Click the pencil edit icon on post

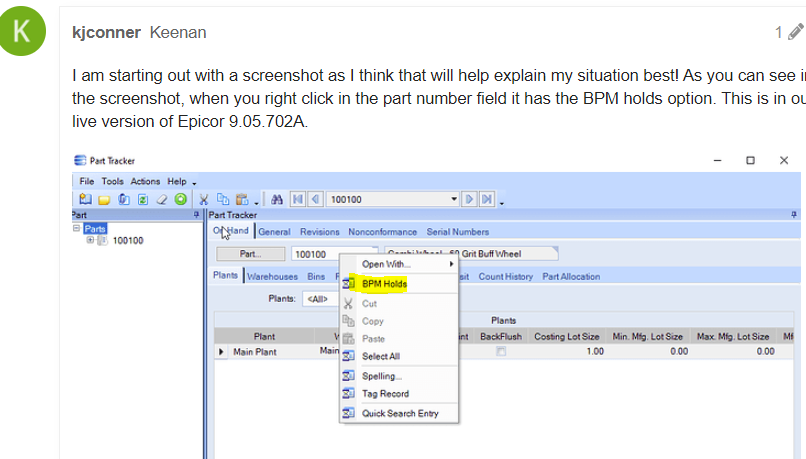click(796, 32)
